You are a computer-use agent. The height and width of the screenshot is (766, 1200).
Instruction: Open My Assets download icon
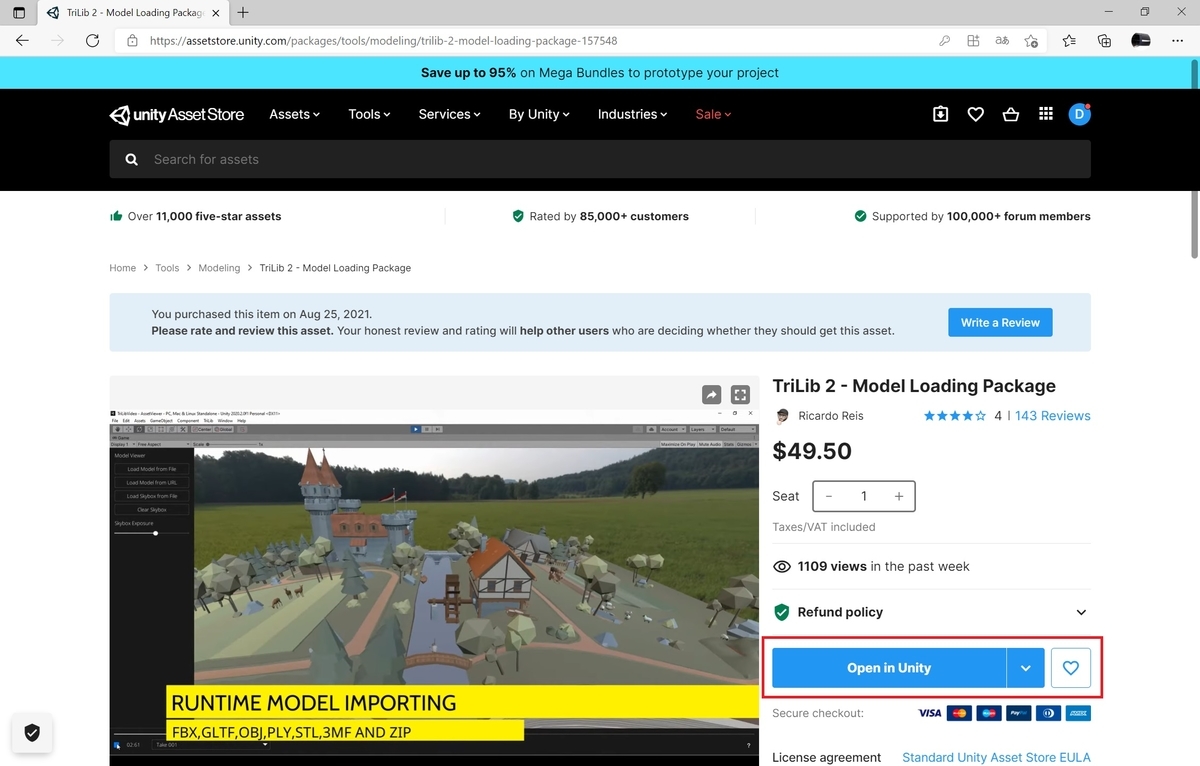click(940, 114)
